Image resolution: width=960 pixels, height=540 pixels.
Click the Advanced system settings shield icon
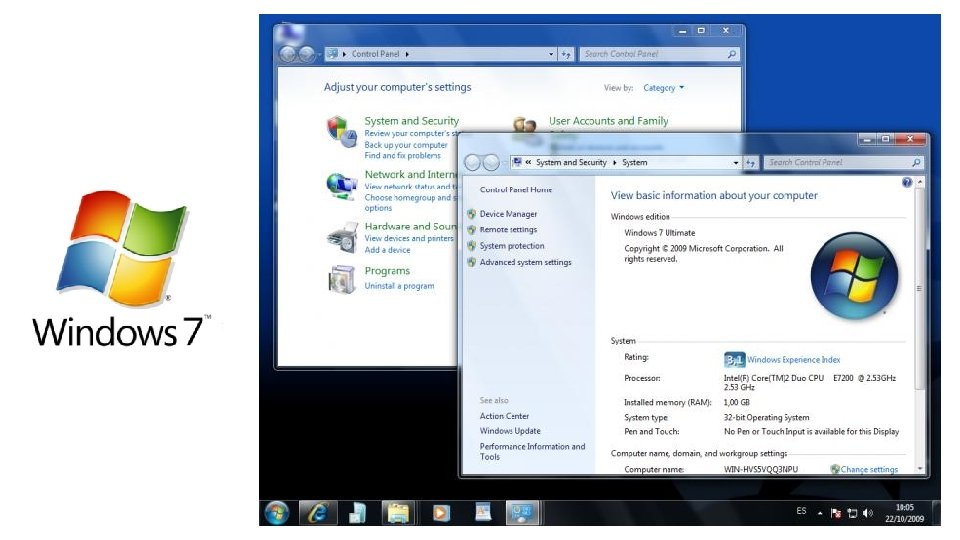click(471, 262)
